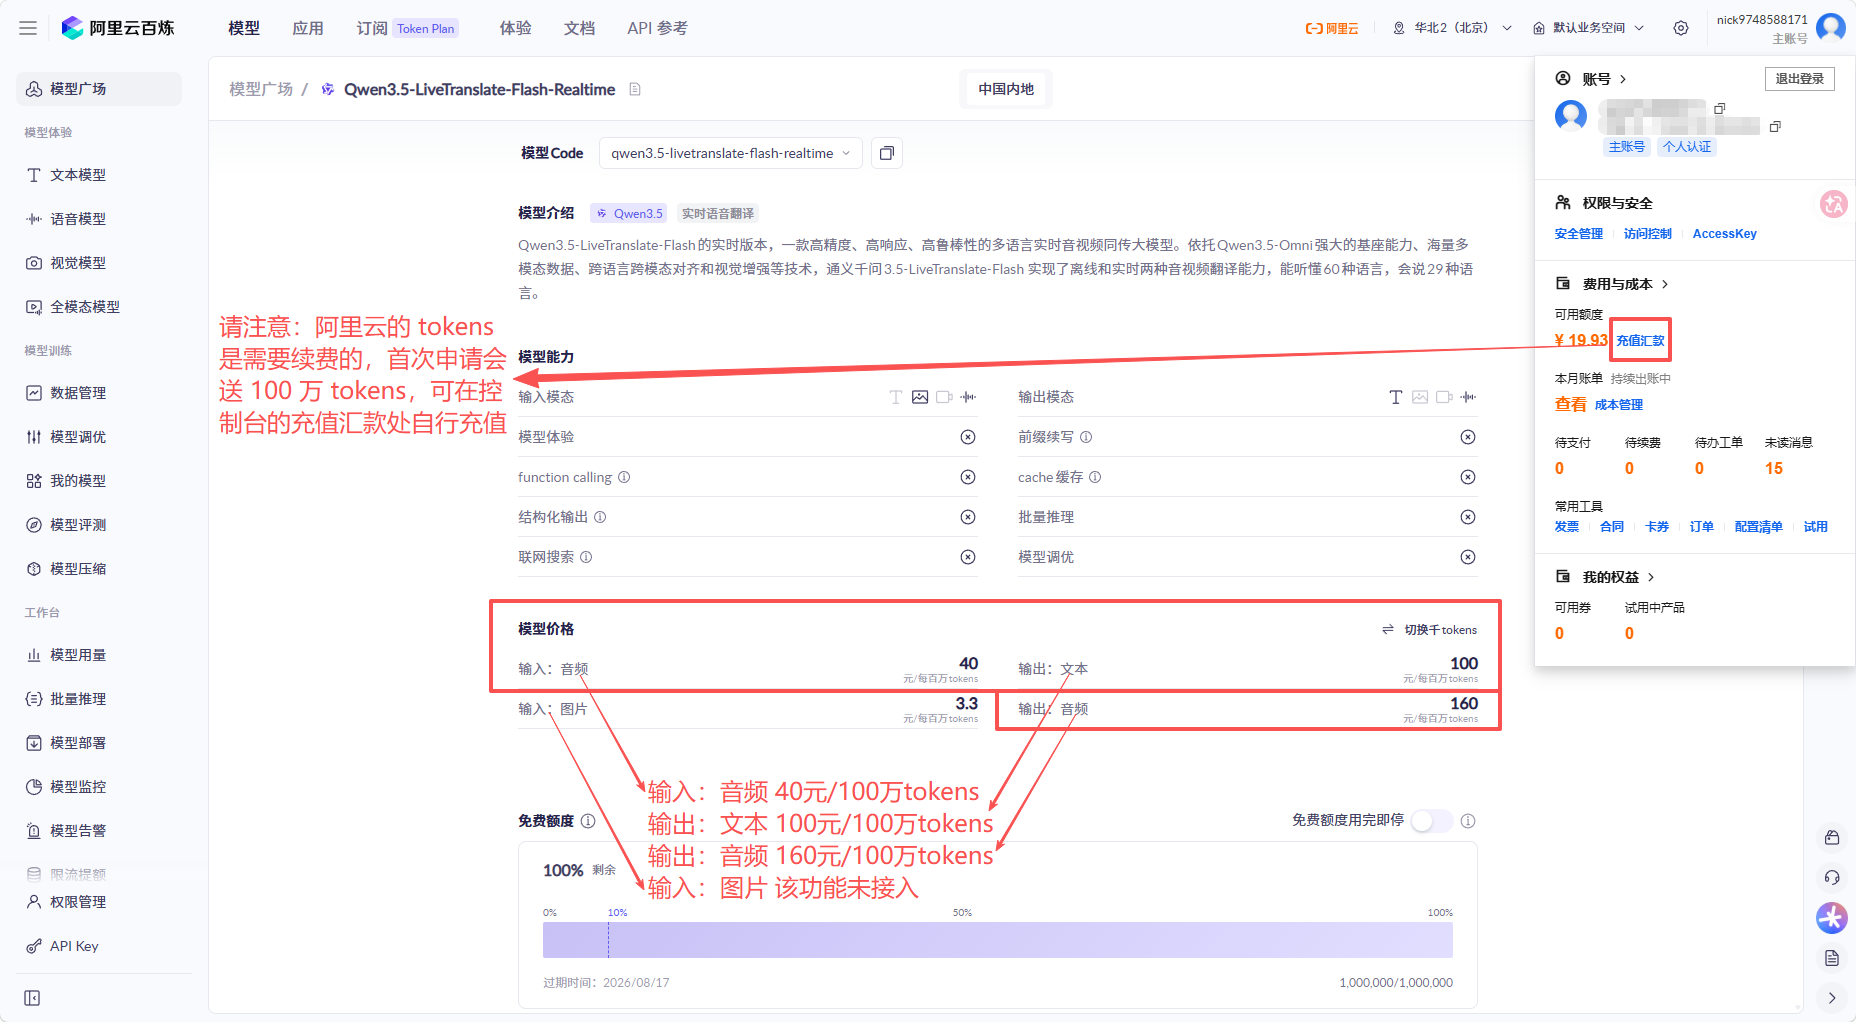1856x1022 pixels.
Task: Click the 阿里云百炼 logo
Action: click(x=118, y=28)
